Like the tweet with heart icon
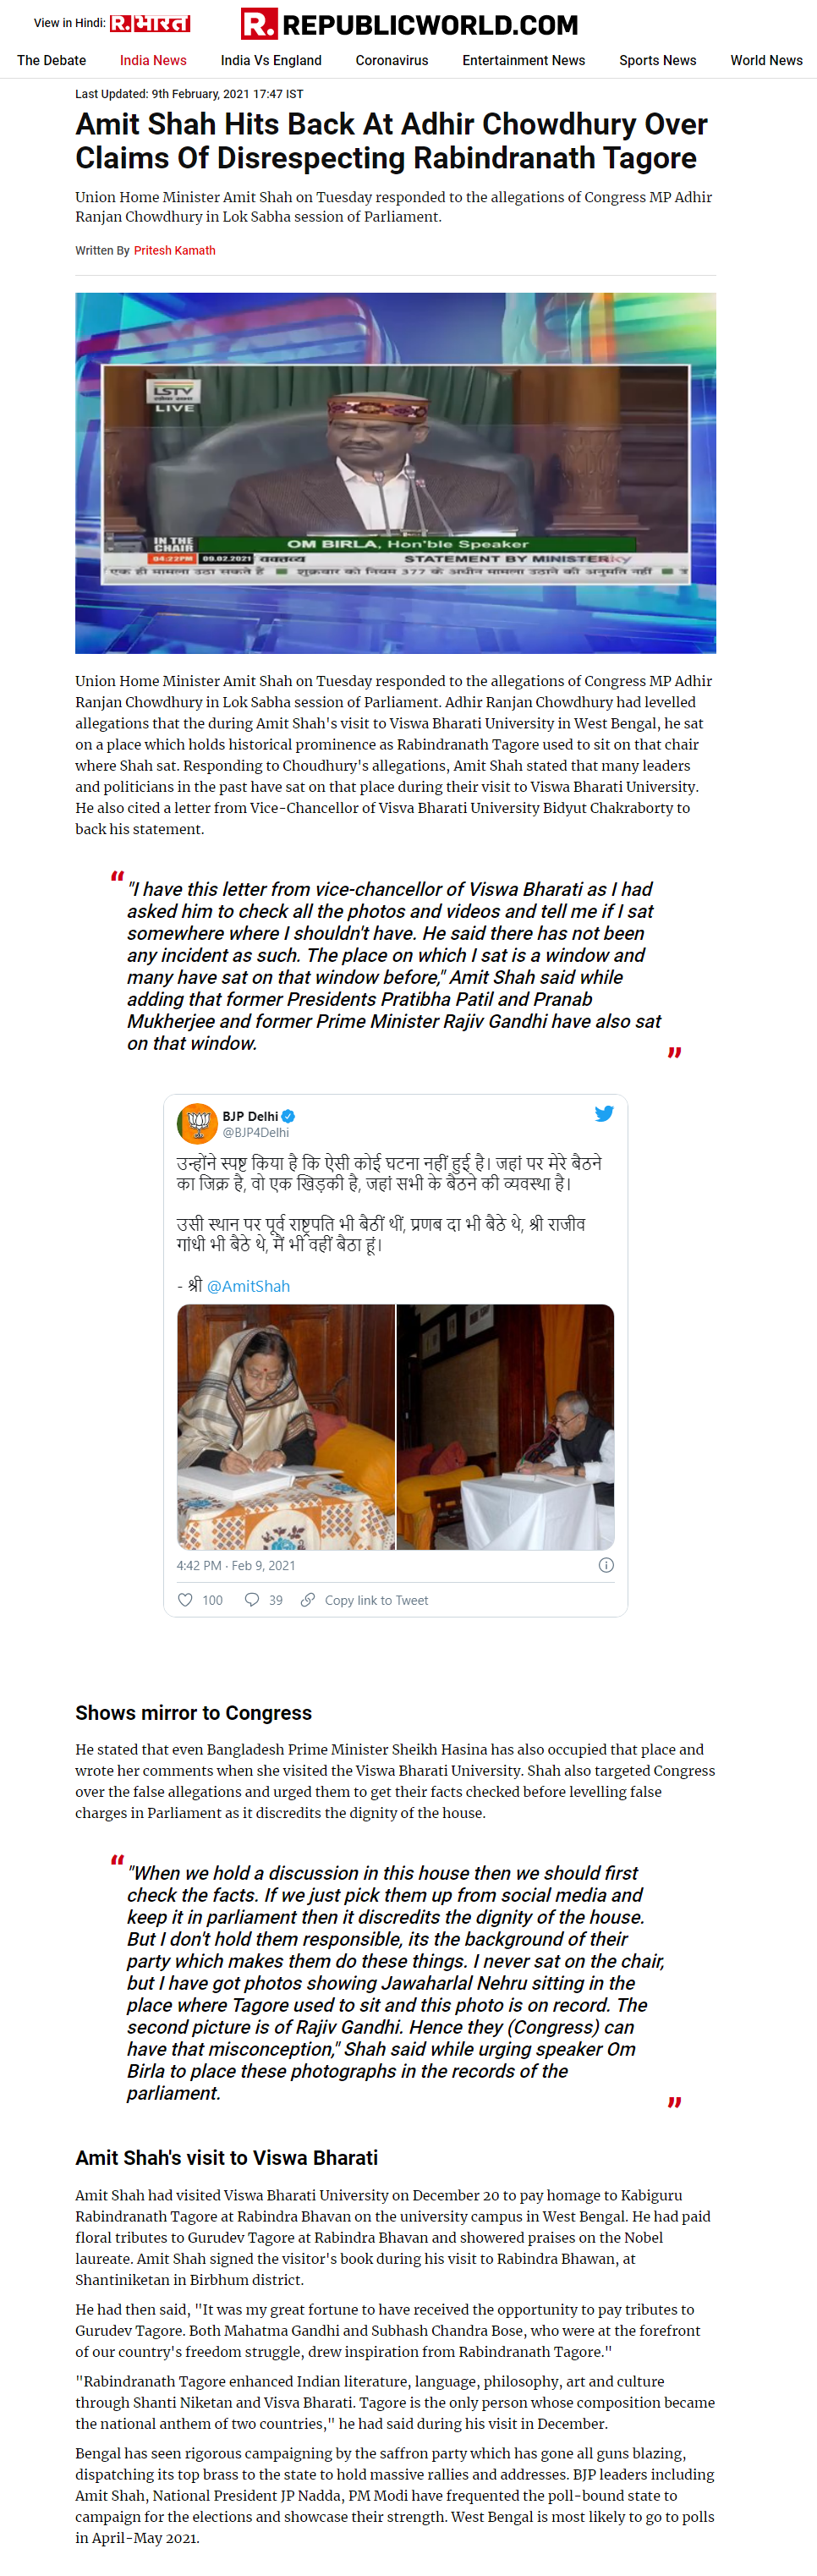Image resolution: width=817 pixels, height=2576 pixels. tap(185, 1600)
